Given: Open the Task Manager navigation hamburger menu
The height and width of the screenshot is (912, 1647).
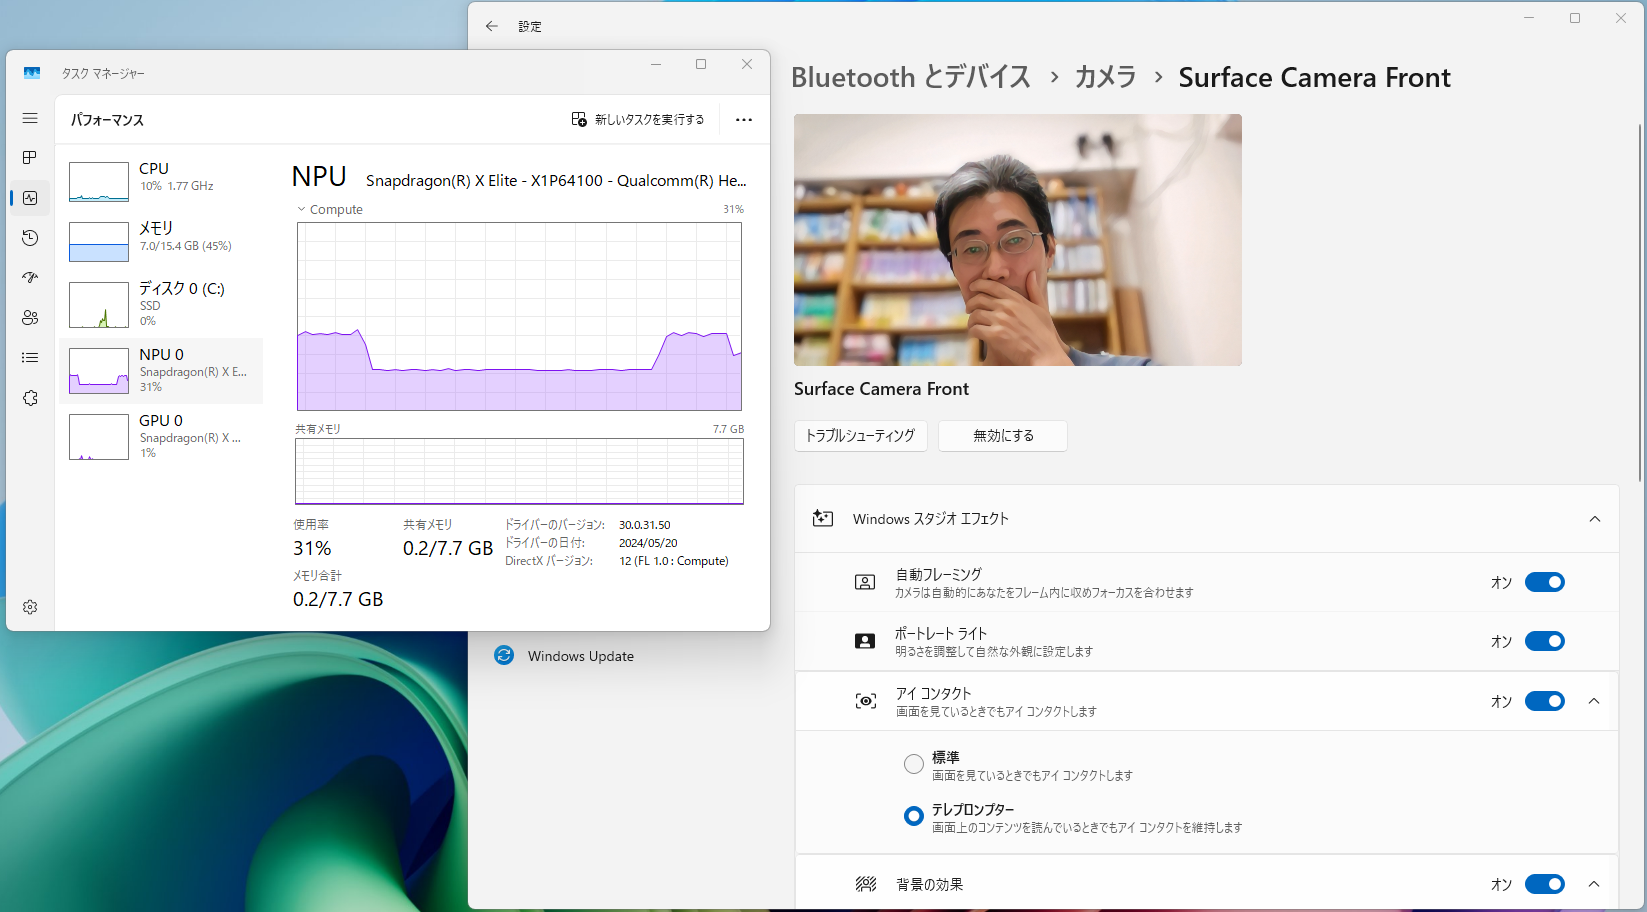Looking at the screenshot, I should tap(29, 118).
